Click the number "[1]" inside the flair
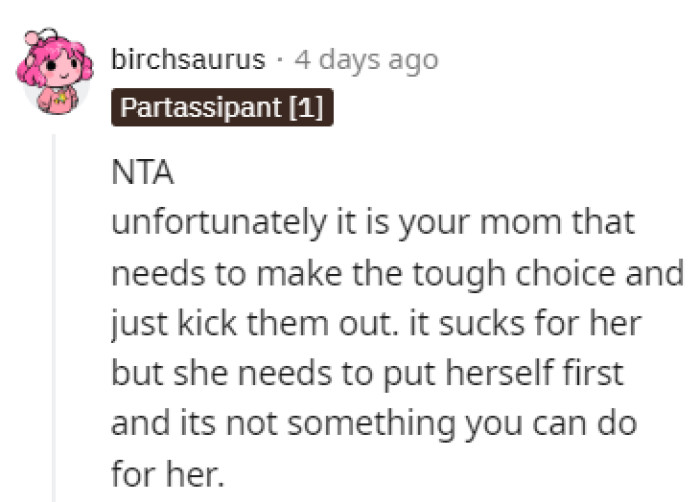 click(305, 109)
